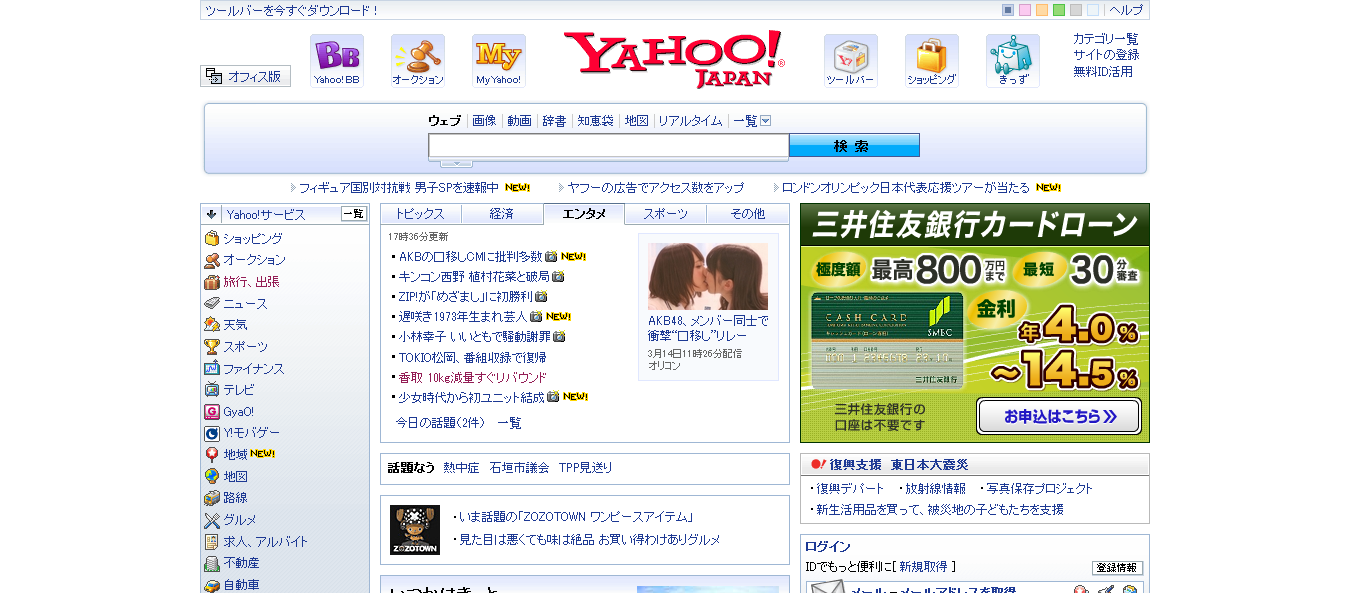Click the train icon for 路線
The width and height of the screenshot is (1349, 593).
(x=212, y=498)
